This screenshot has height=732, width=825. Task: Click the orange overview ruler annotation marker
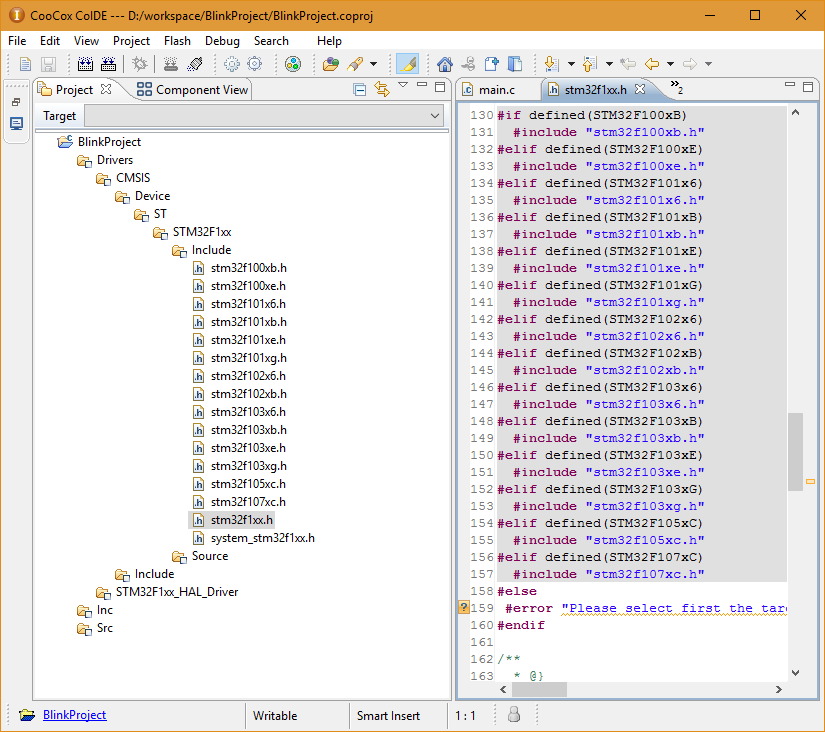point(810,482)
